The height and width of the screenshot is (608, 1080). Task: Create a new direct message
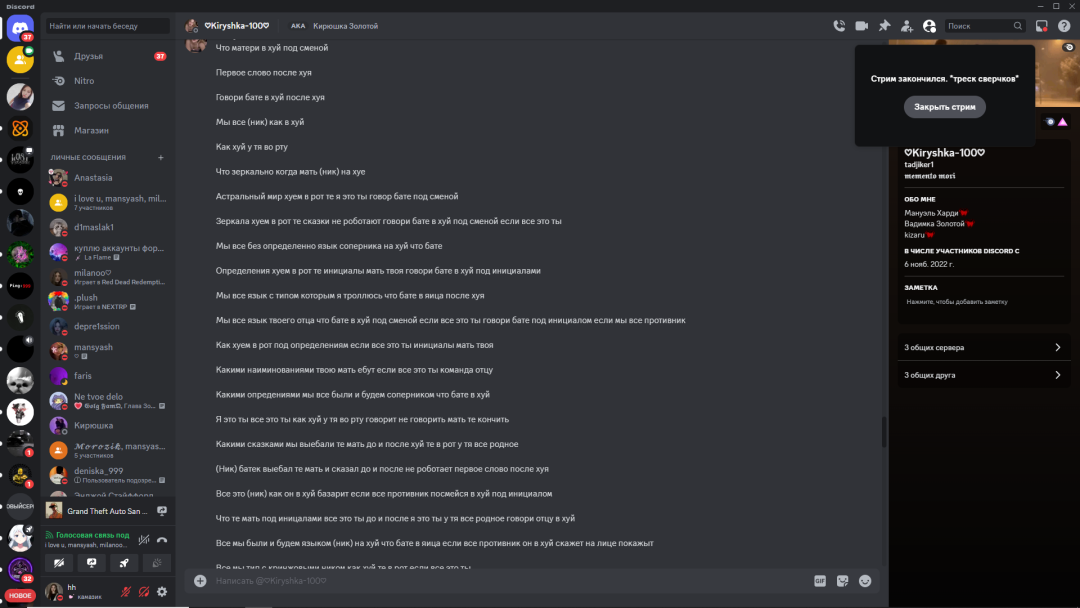tap(161, 157)
